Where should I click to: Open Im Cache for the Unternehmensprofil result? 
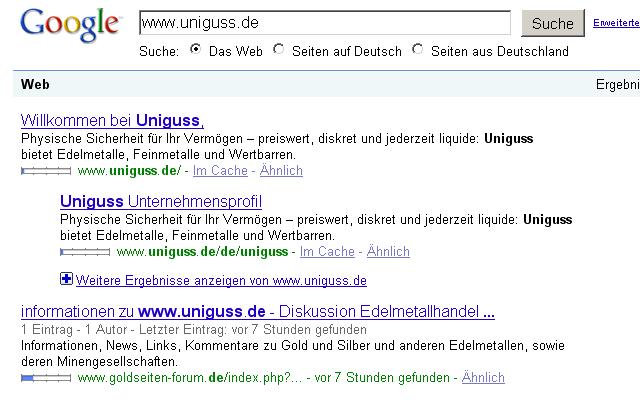(327, 251)
